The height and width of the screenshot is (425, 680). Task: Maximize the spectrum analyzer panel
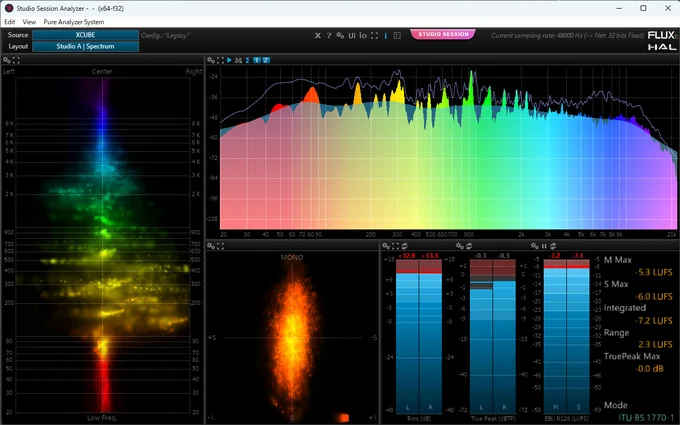pyautogui.click(x=220, y=60)
